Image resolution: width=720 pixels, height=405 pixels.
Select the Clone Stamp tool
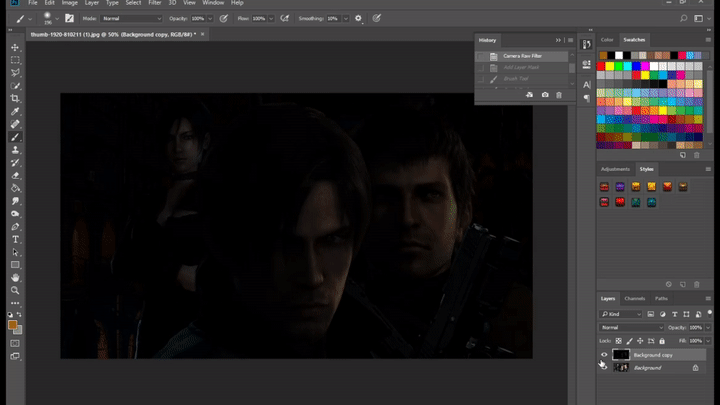coord(15,150)
